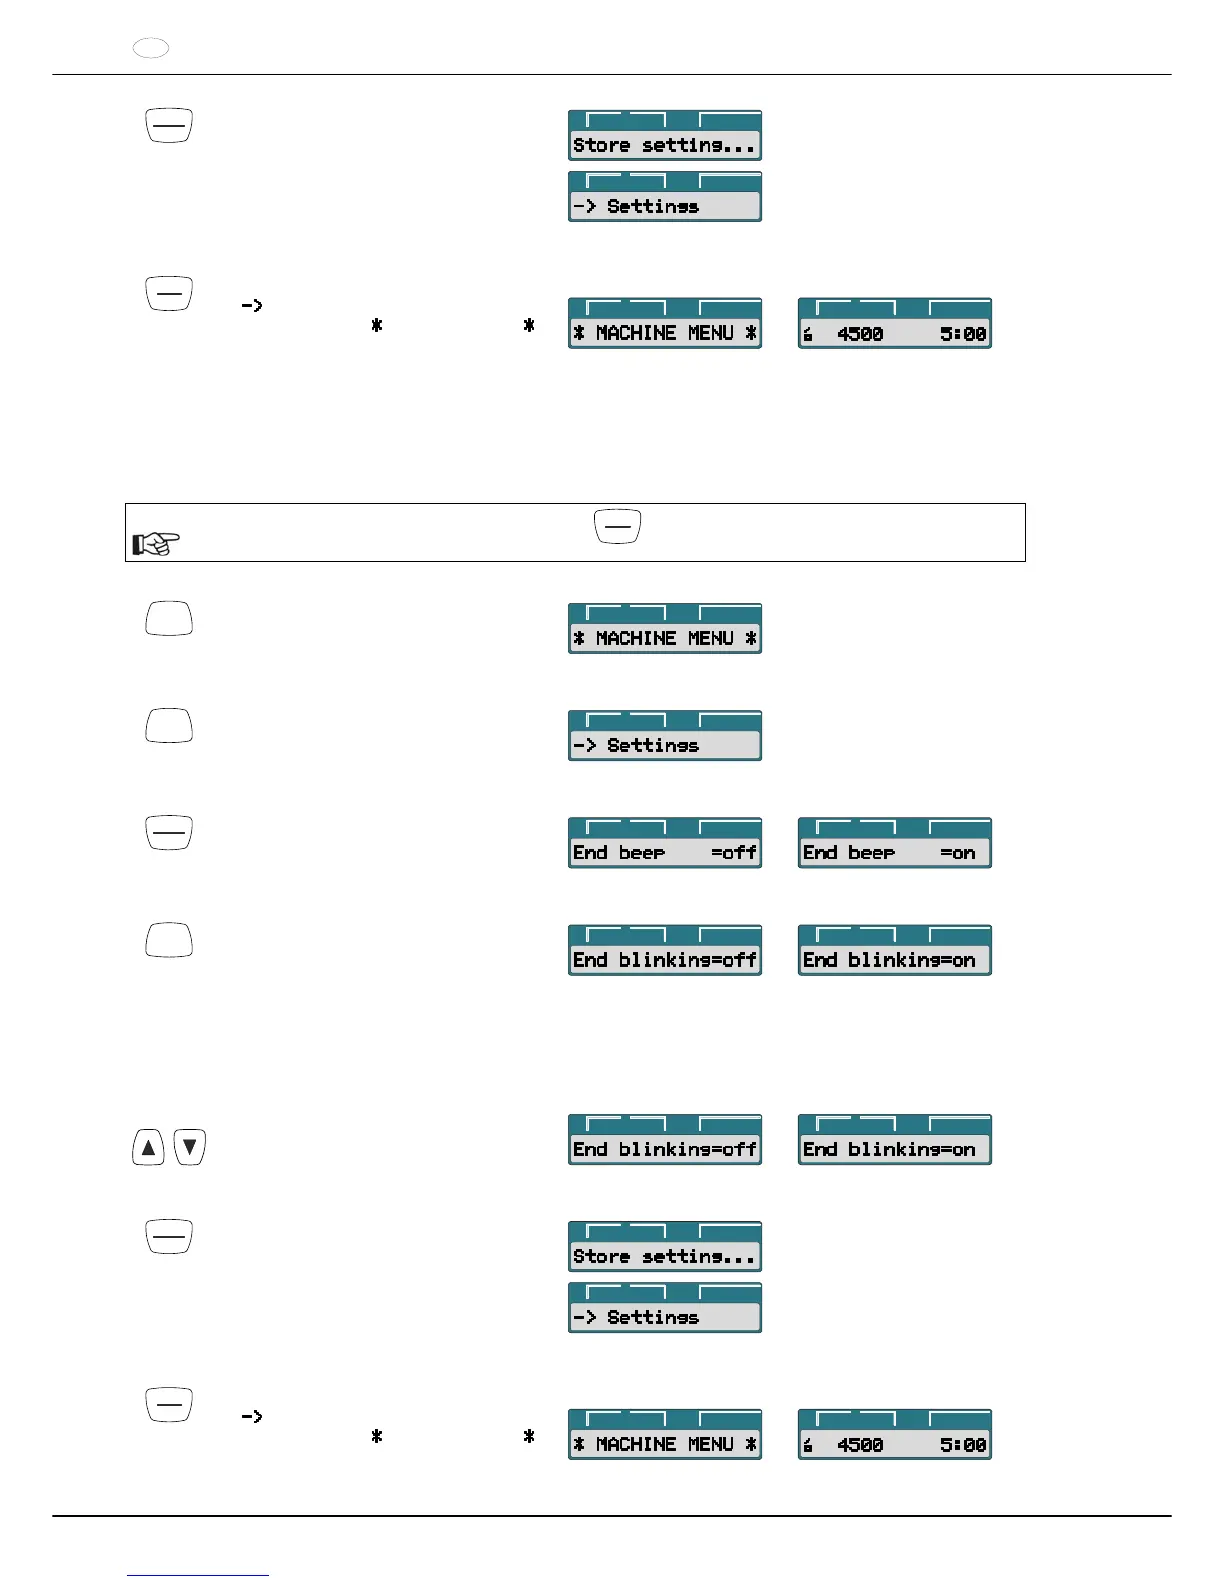
Task: Choose "End blinking=on" display beside arrow keys
Action: pyautogui.click(x=894, y=1140)
